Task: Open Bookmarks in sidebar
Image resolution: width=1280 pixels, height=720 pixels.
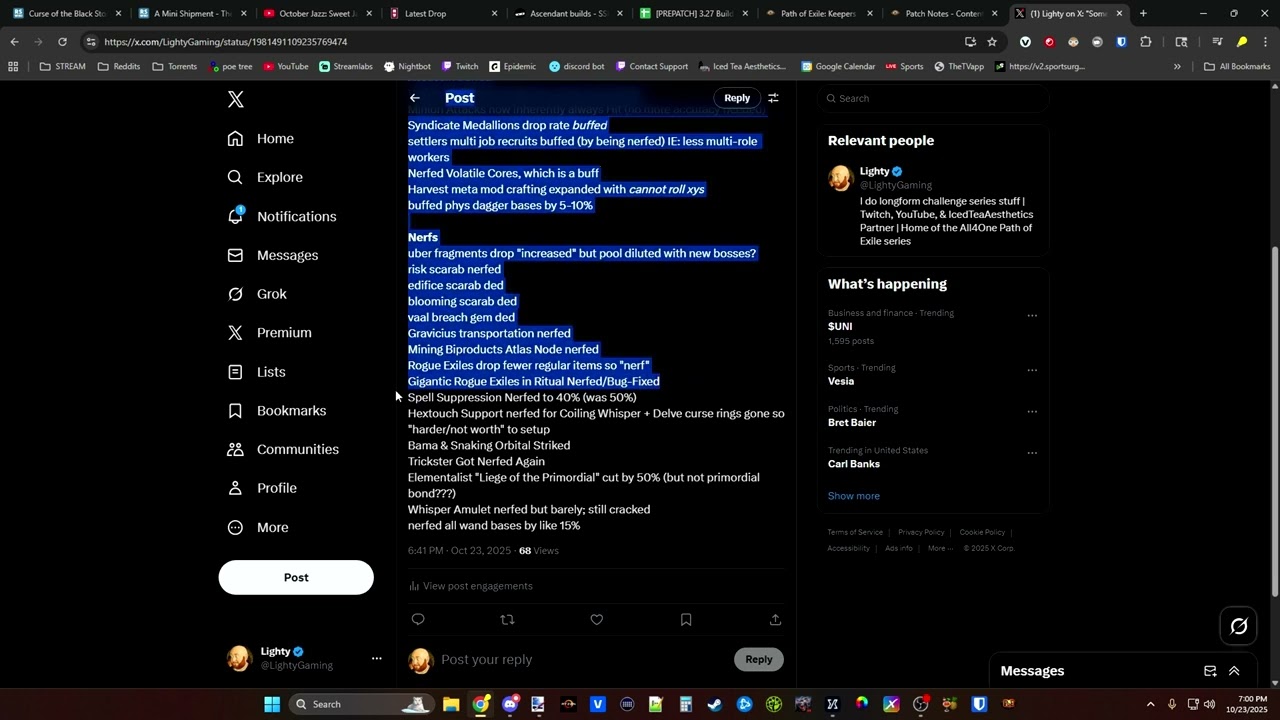Action: tap(277, 411)
